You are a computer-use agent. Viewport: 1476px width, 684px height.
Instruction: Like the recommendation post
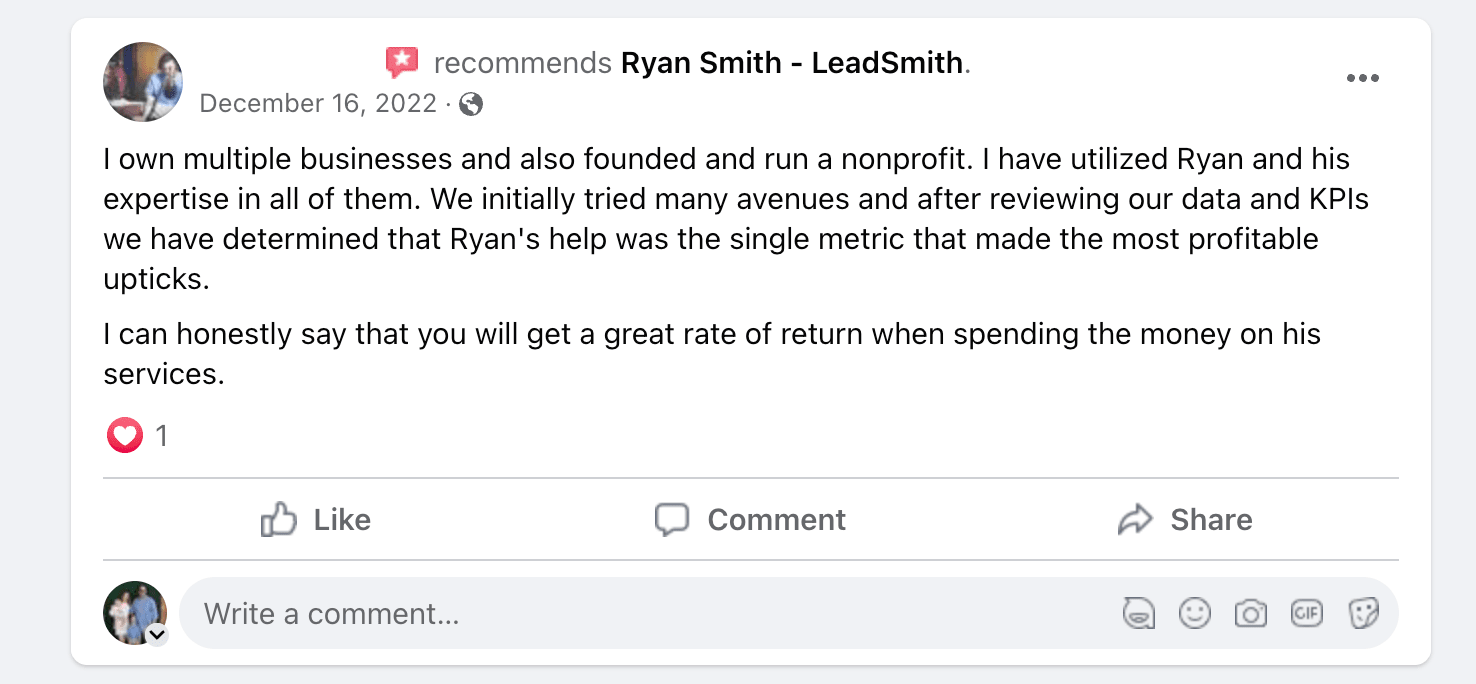pyautogui.click(x=316, y=520)
